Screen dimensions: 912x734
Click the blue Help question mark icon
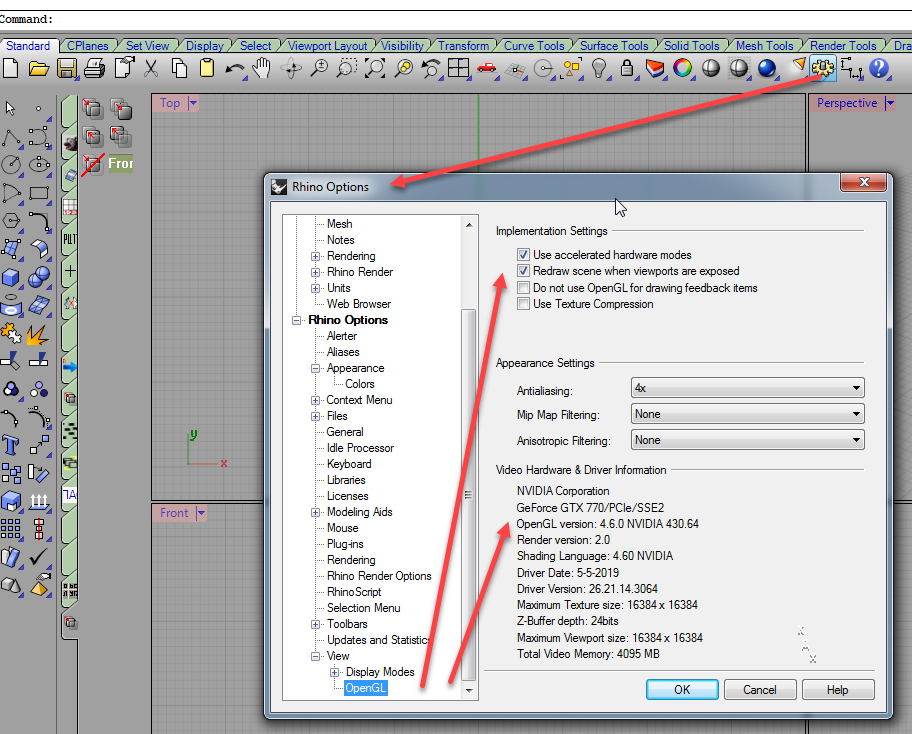tap(879, 68)
